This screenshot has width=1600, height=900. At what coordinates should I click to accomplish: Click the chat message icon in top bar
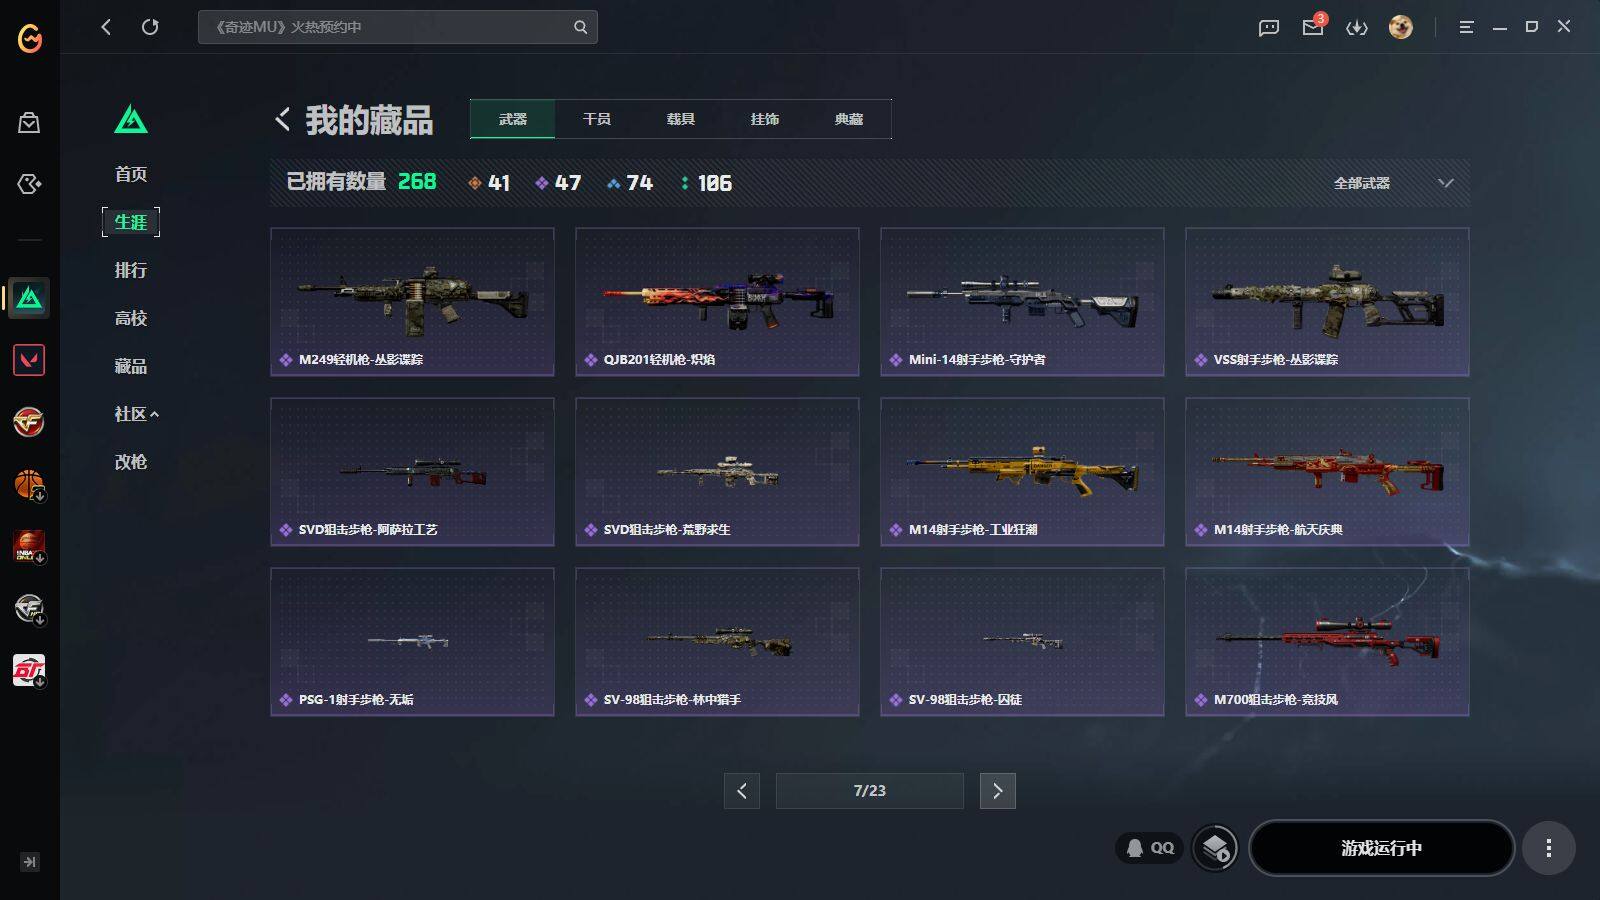[x=1269, y=27]
